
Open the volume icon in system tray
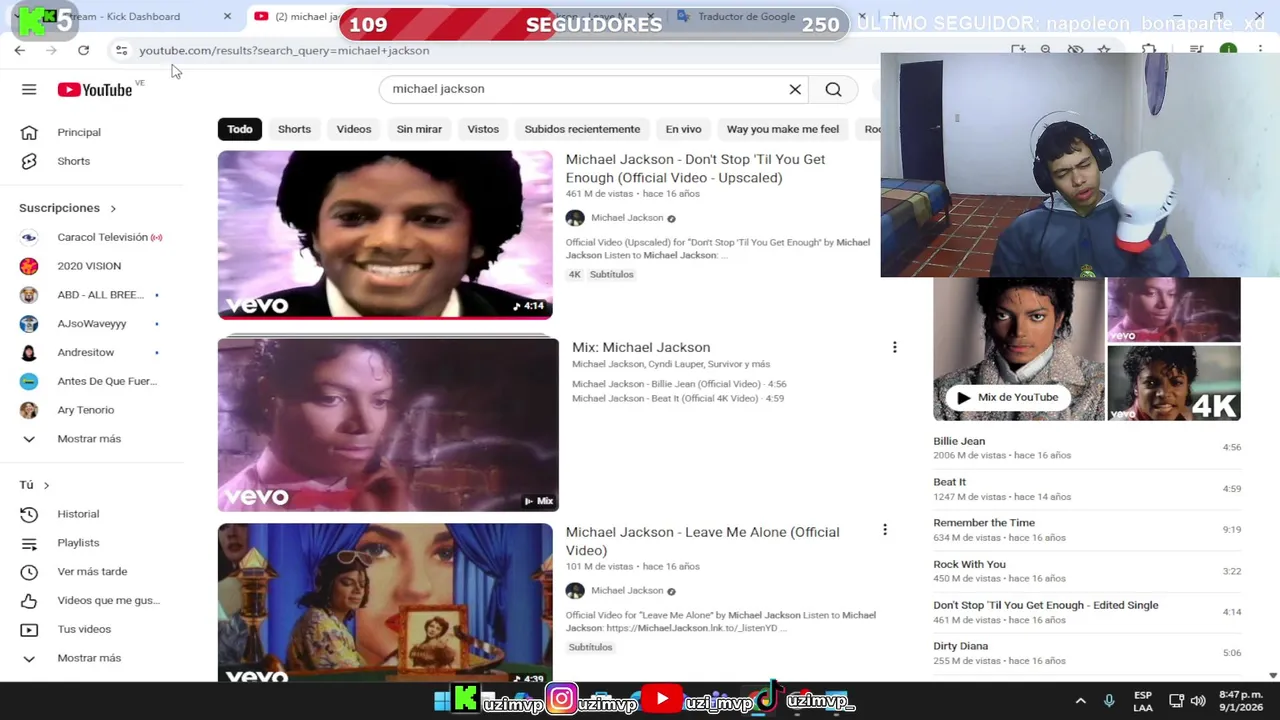coord(1198,701)
